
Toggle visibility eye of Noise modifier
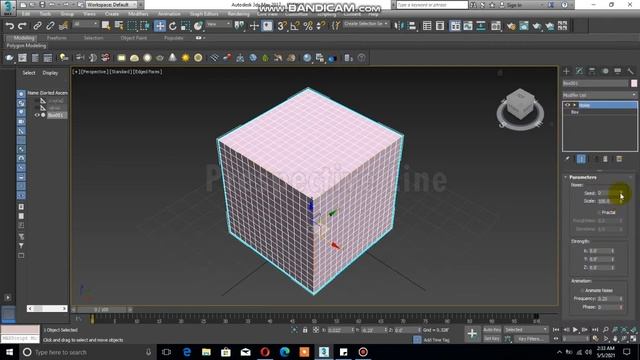click(x=567, y=105)
